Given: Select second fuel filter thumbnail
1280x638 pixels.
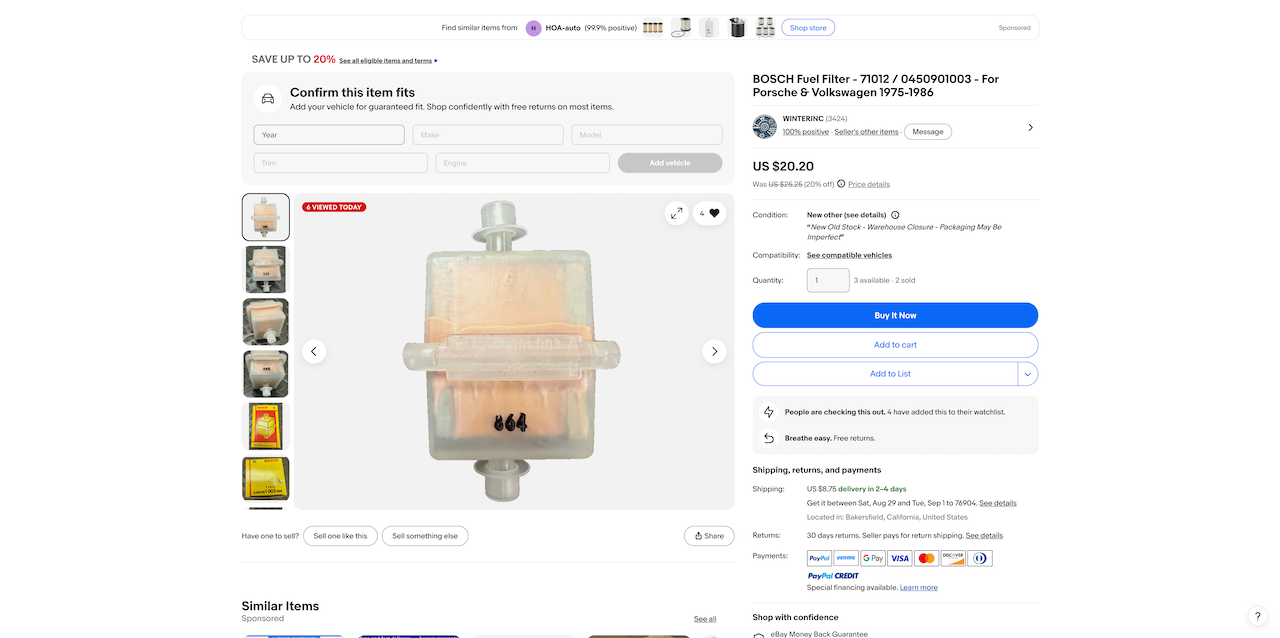Looking at the screenshot, I should (x=266, y=269).
